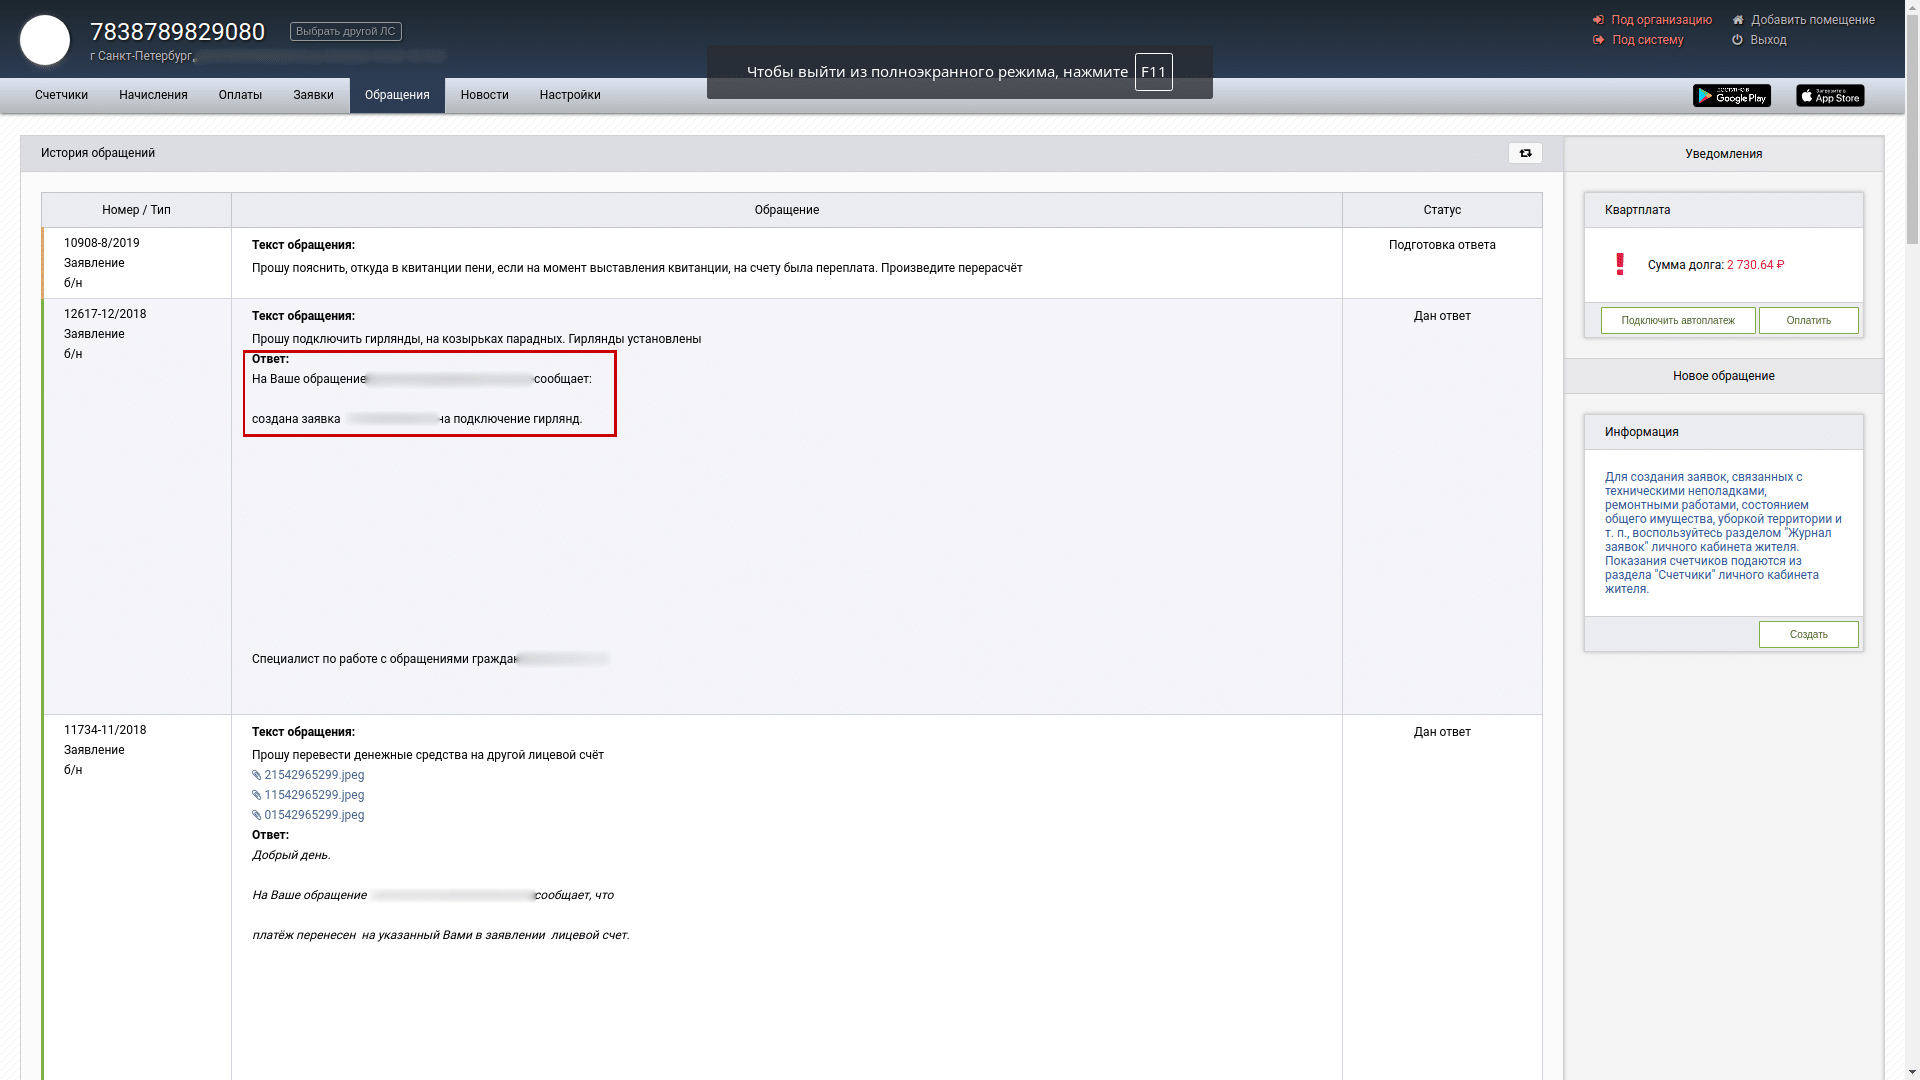1920x1080 pixels.
Task: Log out via 'Выход'
Action: tap(1767, 40)
